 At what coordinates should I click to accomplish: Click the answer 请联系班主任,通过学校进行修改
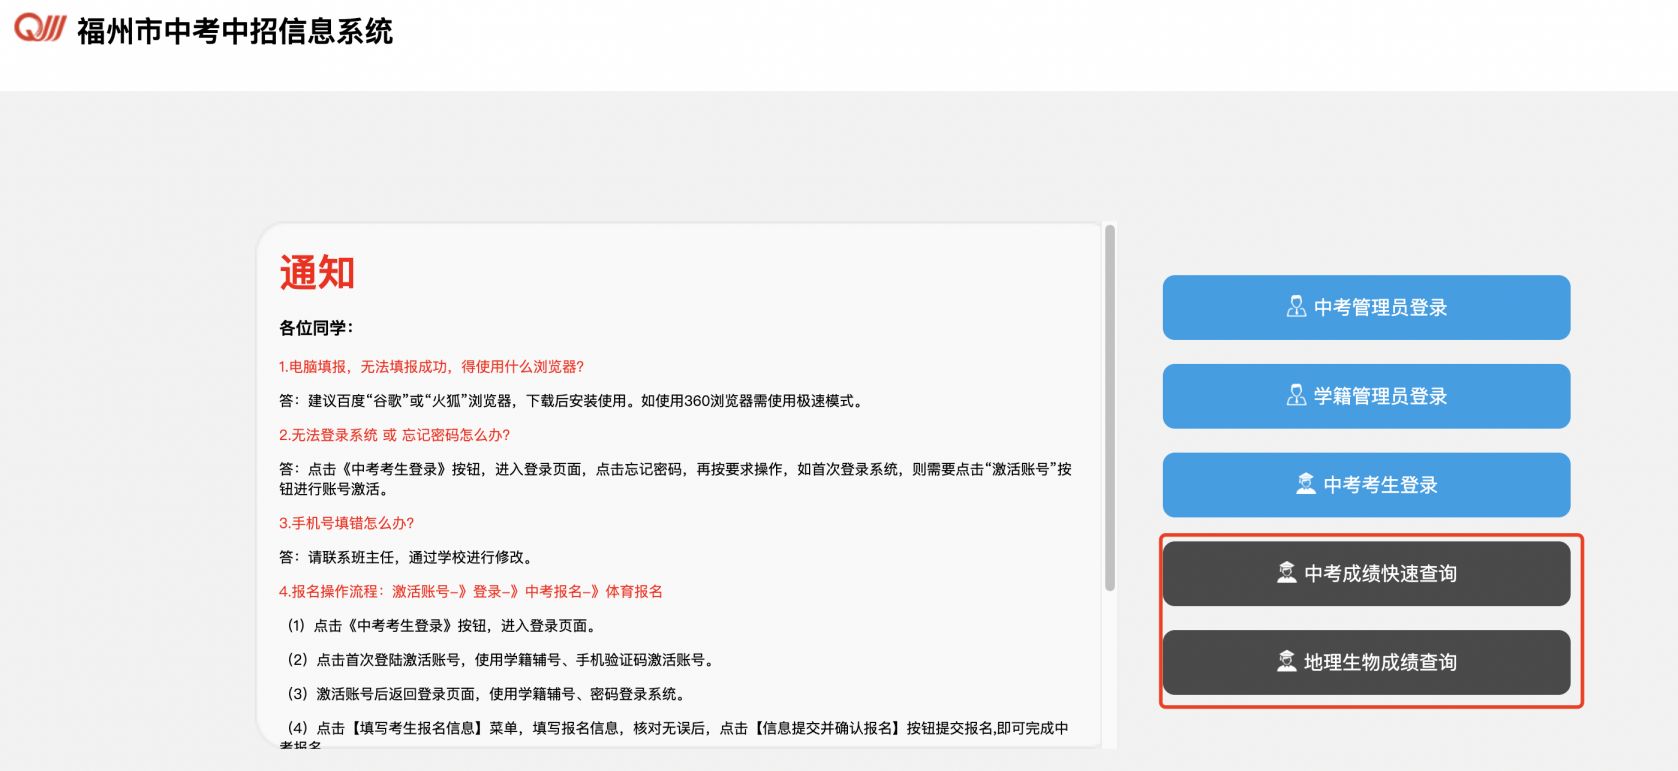pyautogui.click(x=408, y=557)
